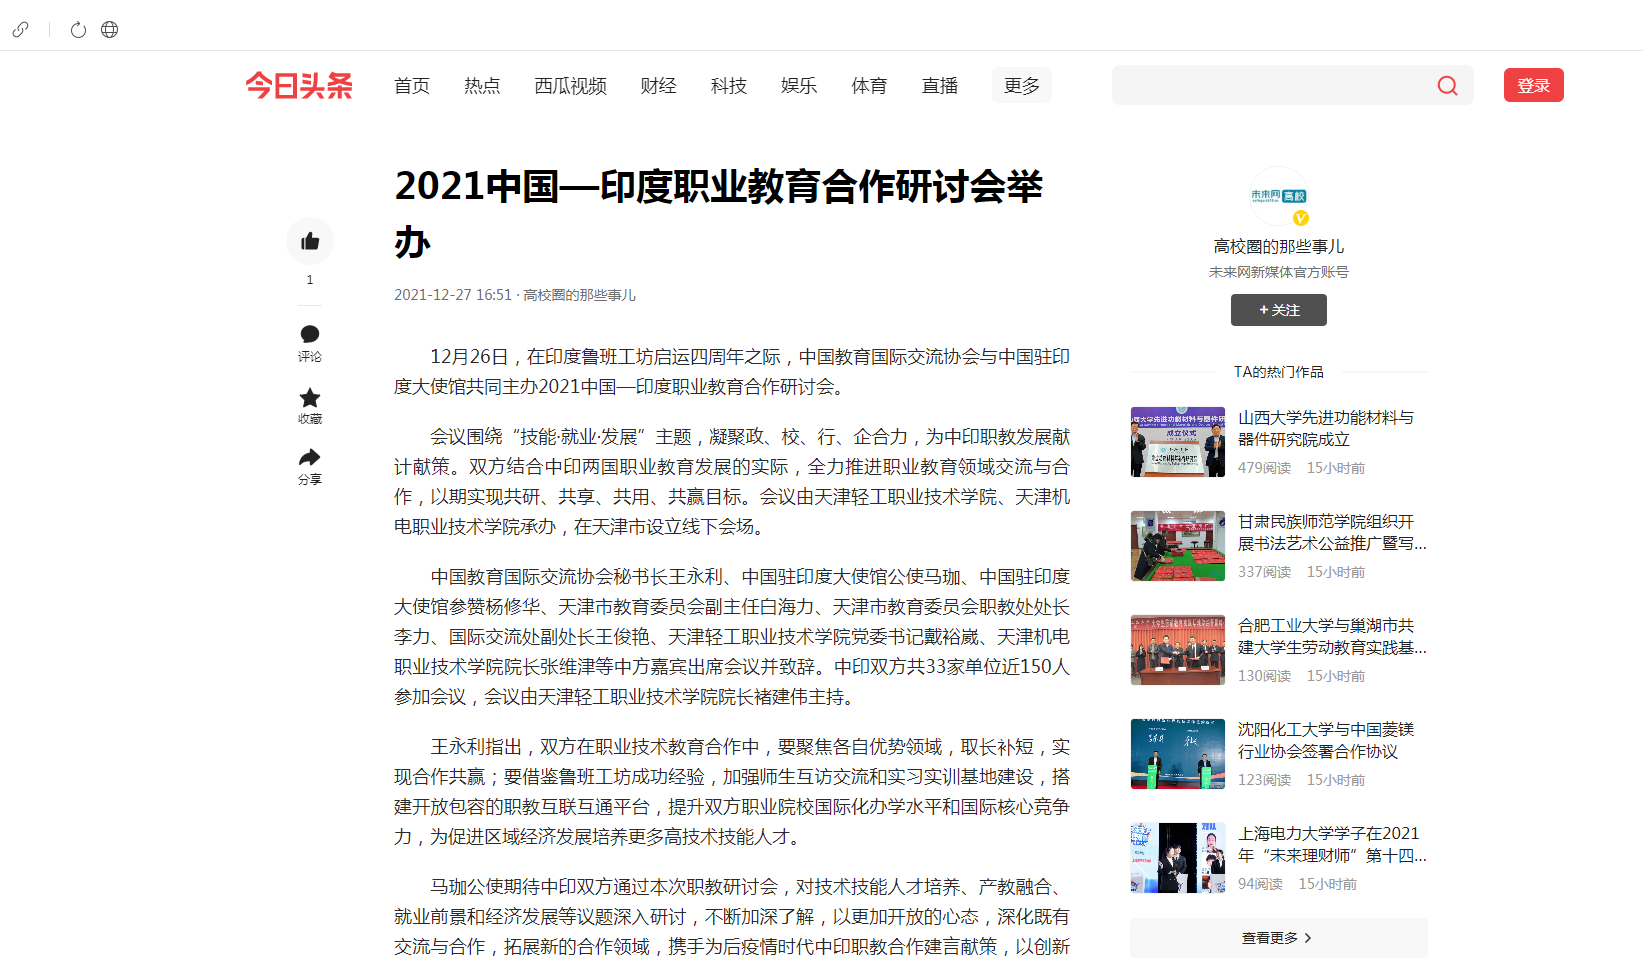This screenshot has height=962, width=1643.
Task: Click the thumbs-up like icon
Action: point(310,241)
